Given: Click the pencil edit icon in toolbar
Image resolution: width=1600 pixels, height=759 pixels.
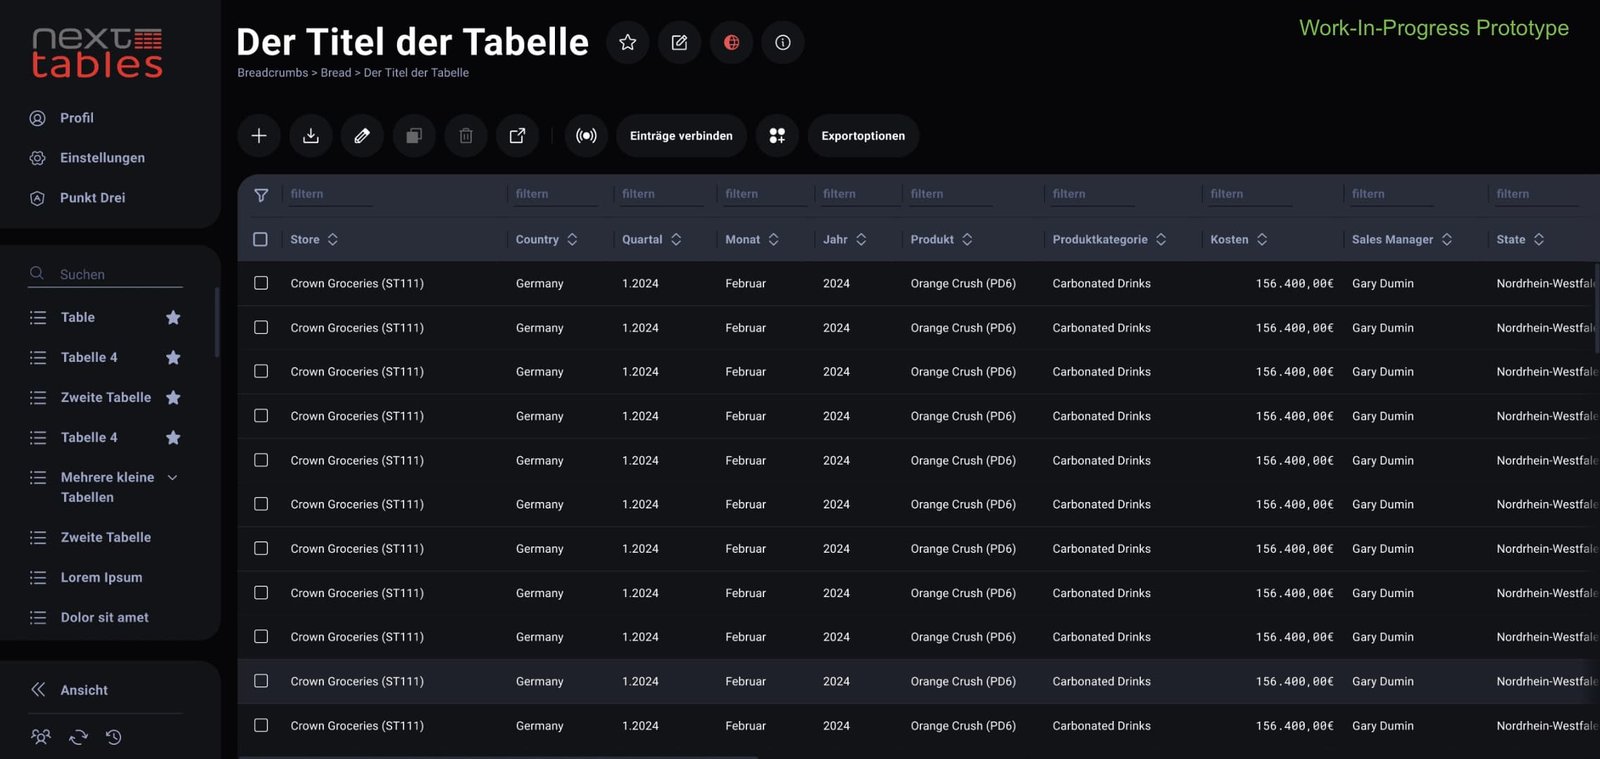Looking at the screenshot, I should 362,136.
